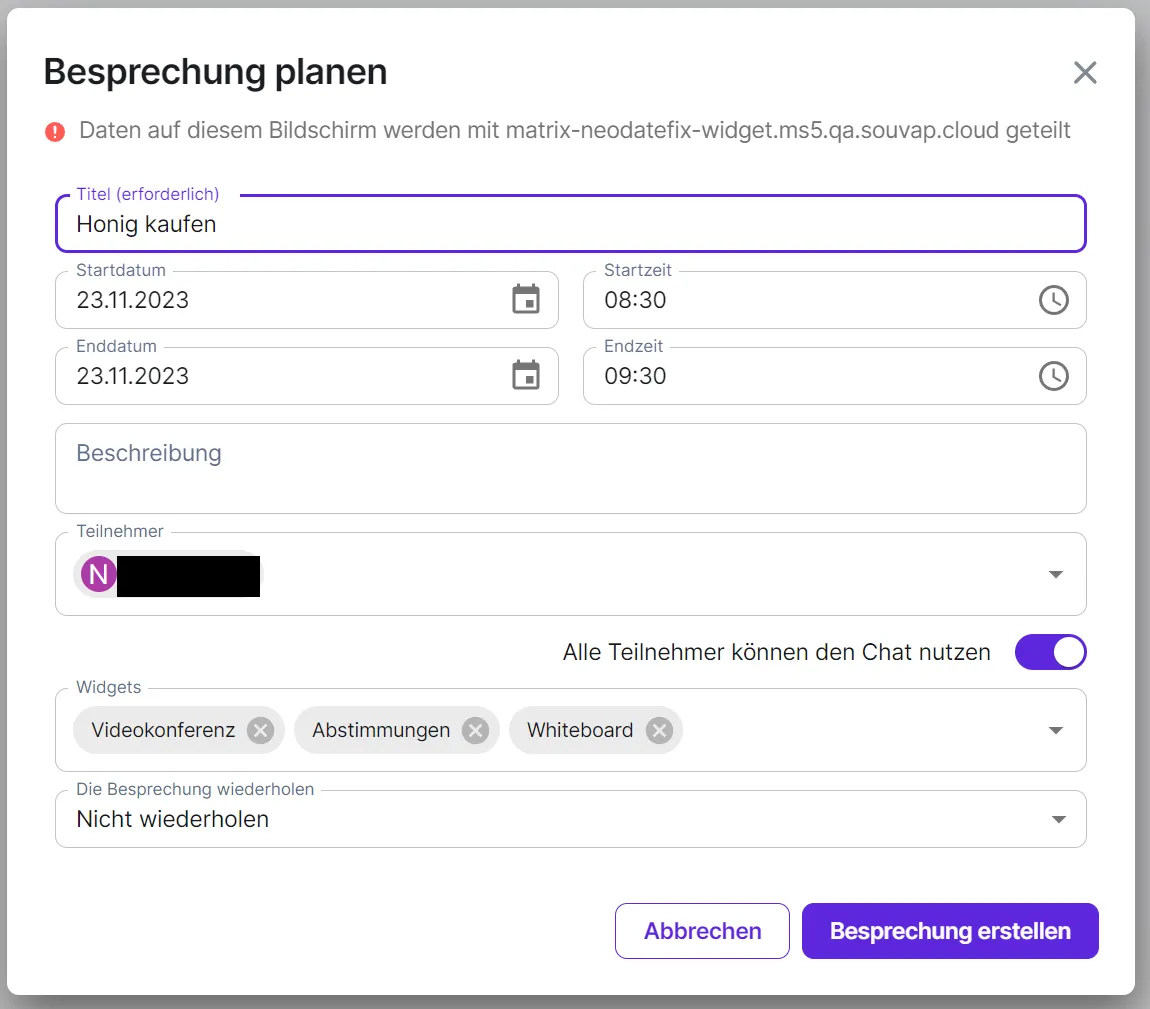Open the calendar picker for Startdatum

pos(525,299)
